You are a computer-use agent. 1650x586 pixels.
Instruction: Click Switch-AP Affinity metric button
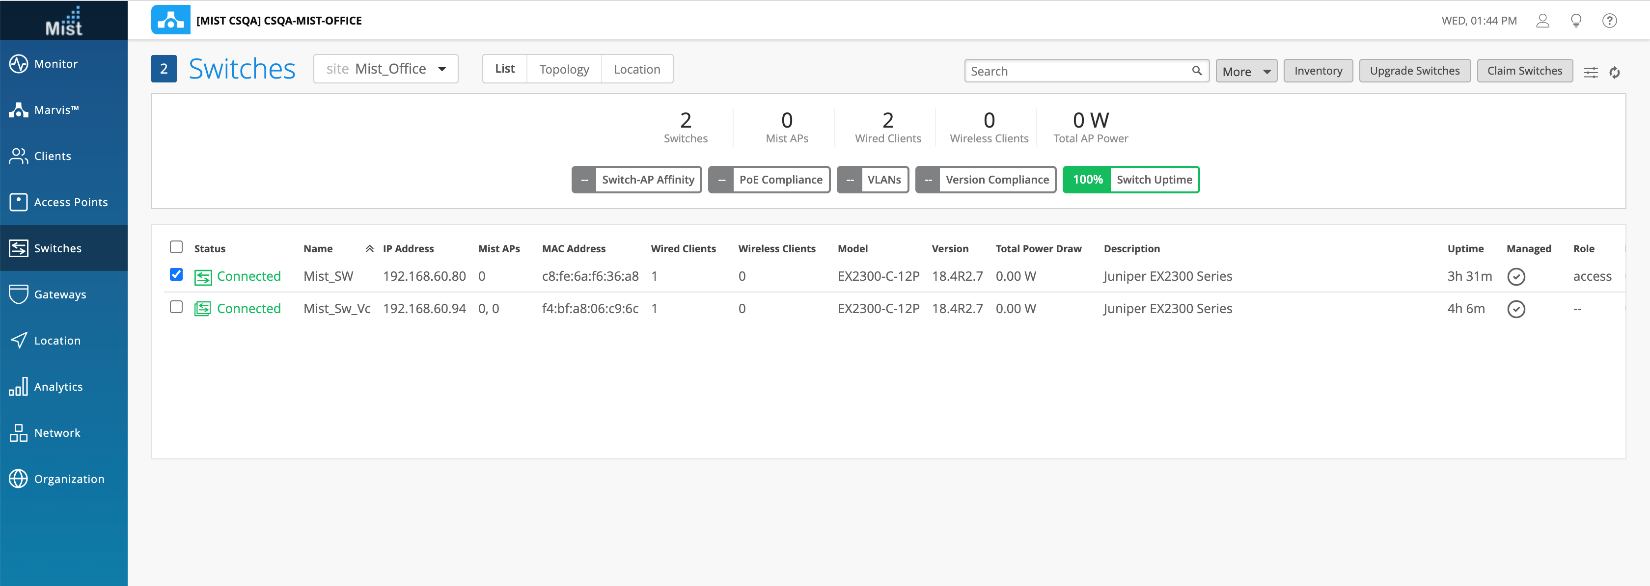[x=637, y=180]
